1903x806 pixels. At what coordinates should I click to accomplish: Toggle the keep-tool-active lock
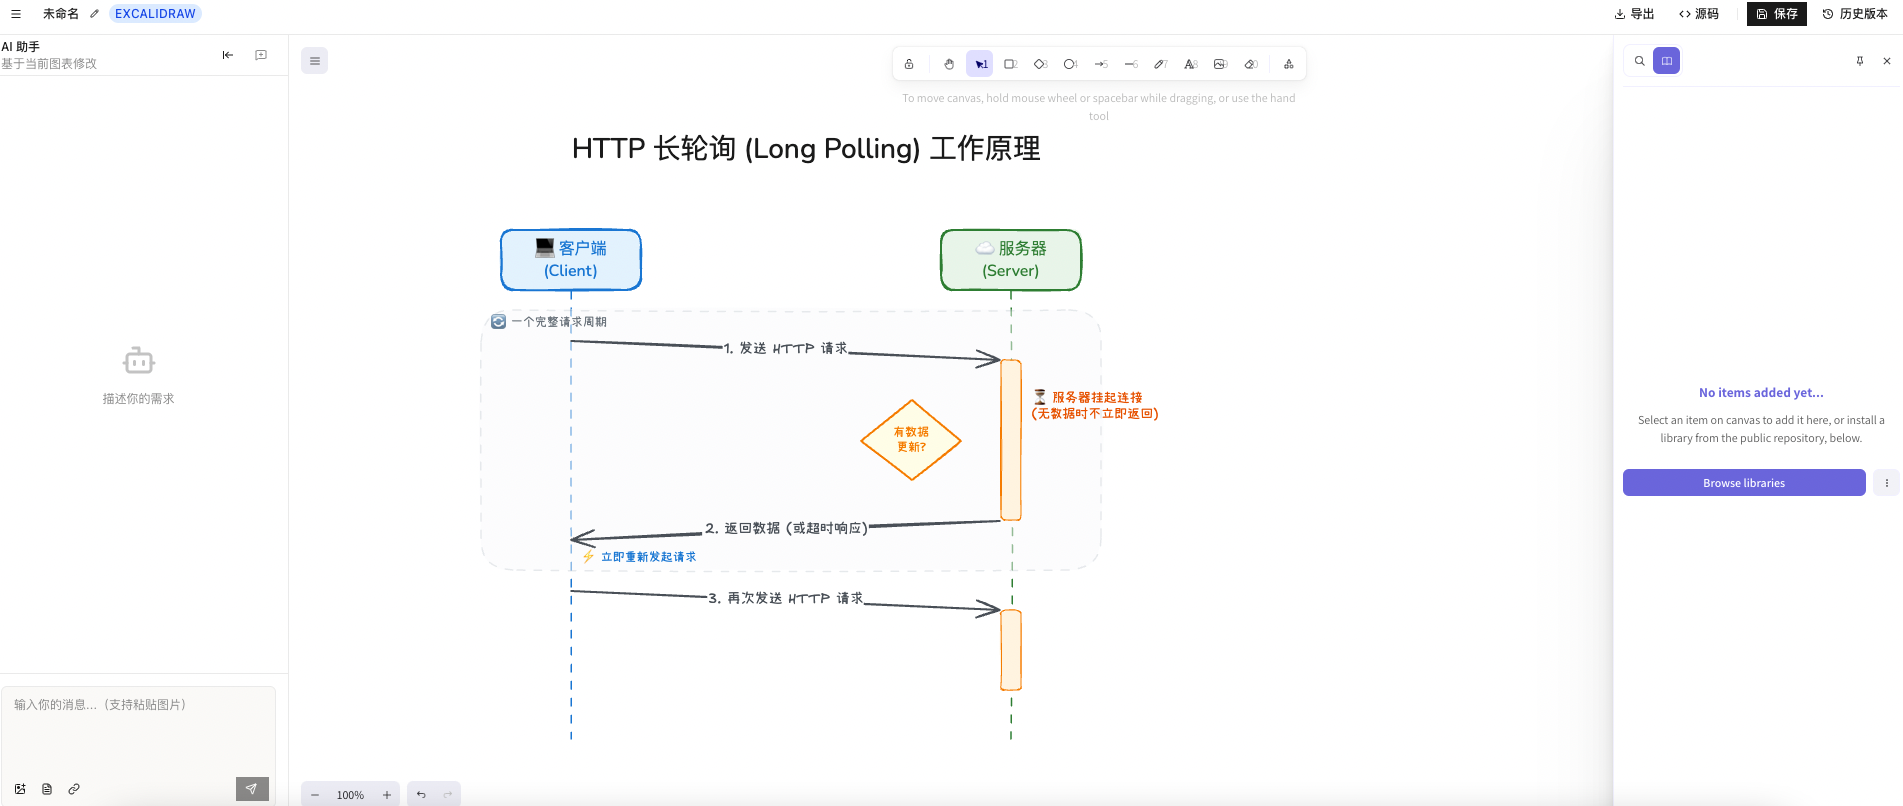click(x=909, y=64)
